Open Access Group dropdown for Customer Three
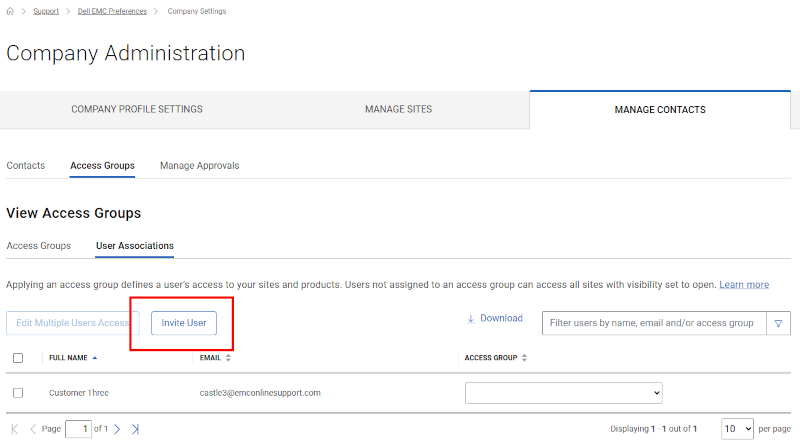This screenshot has width=800, height=446. tap(563, 393)
